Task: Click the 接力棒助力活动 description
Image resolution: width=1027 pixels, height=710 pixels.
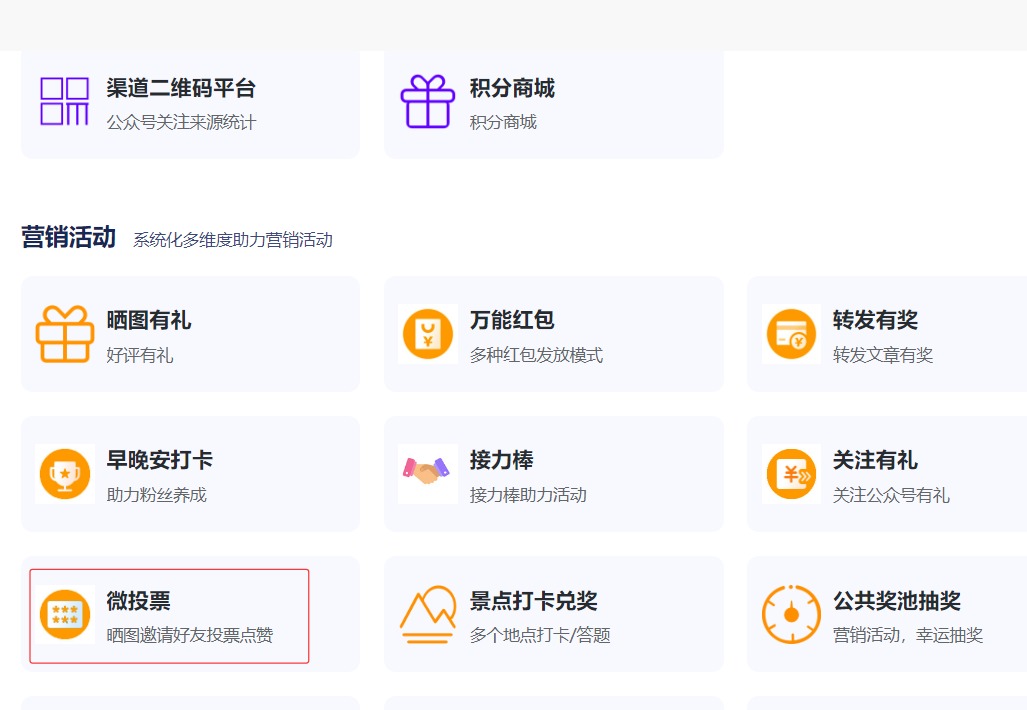Action: (528, 495)
